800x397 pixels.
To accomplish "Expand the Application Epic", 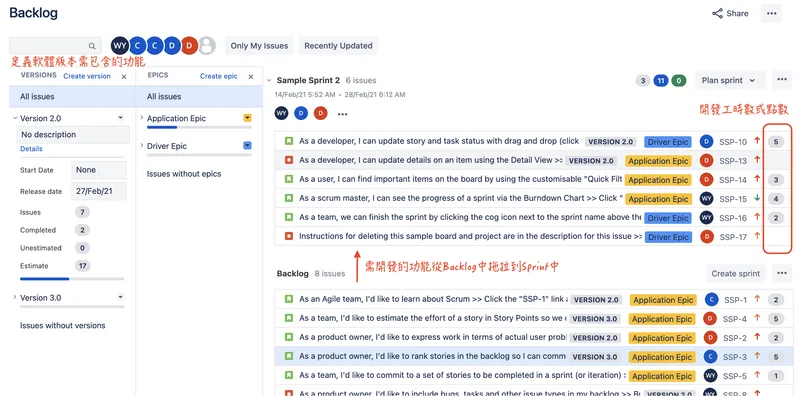I will [142, 118].
